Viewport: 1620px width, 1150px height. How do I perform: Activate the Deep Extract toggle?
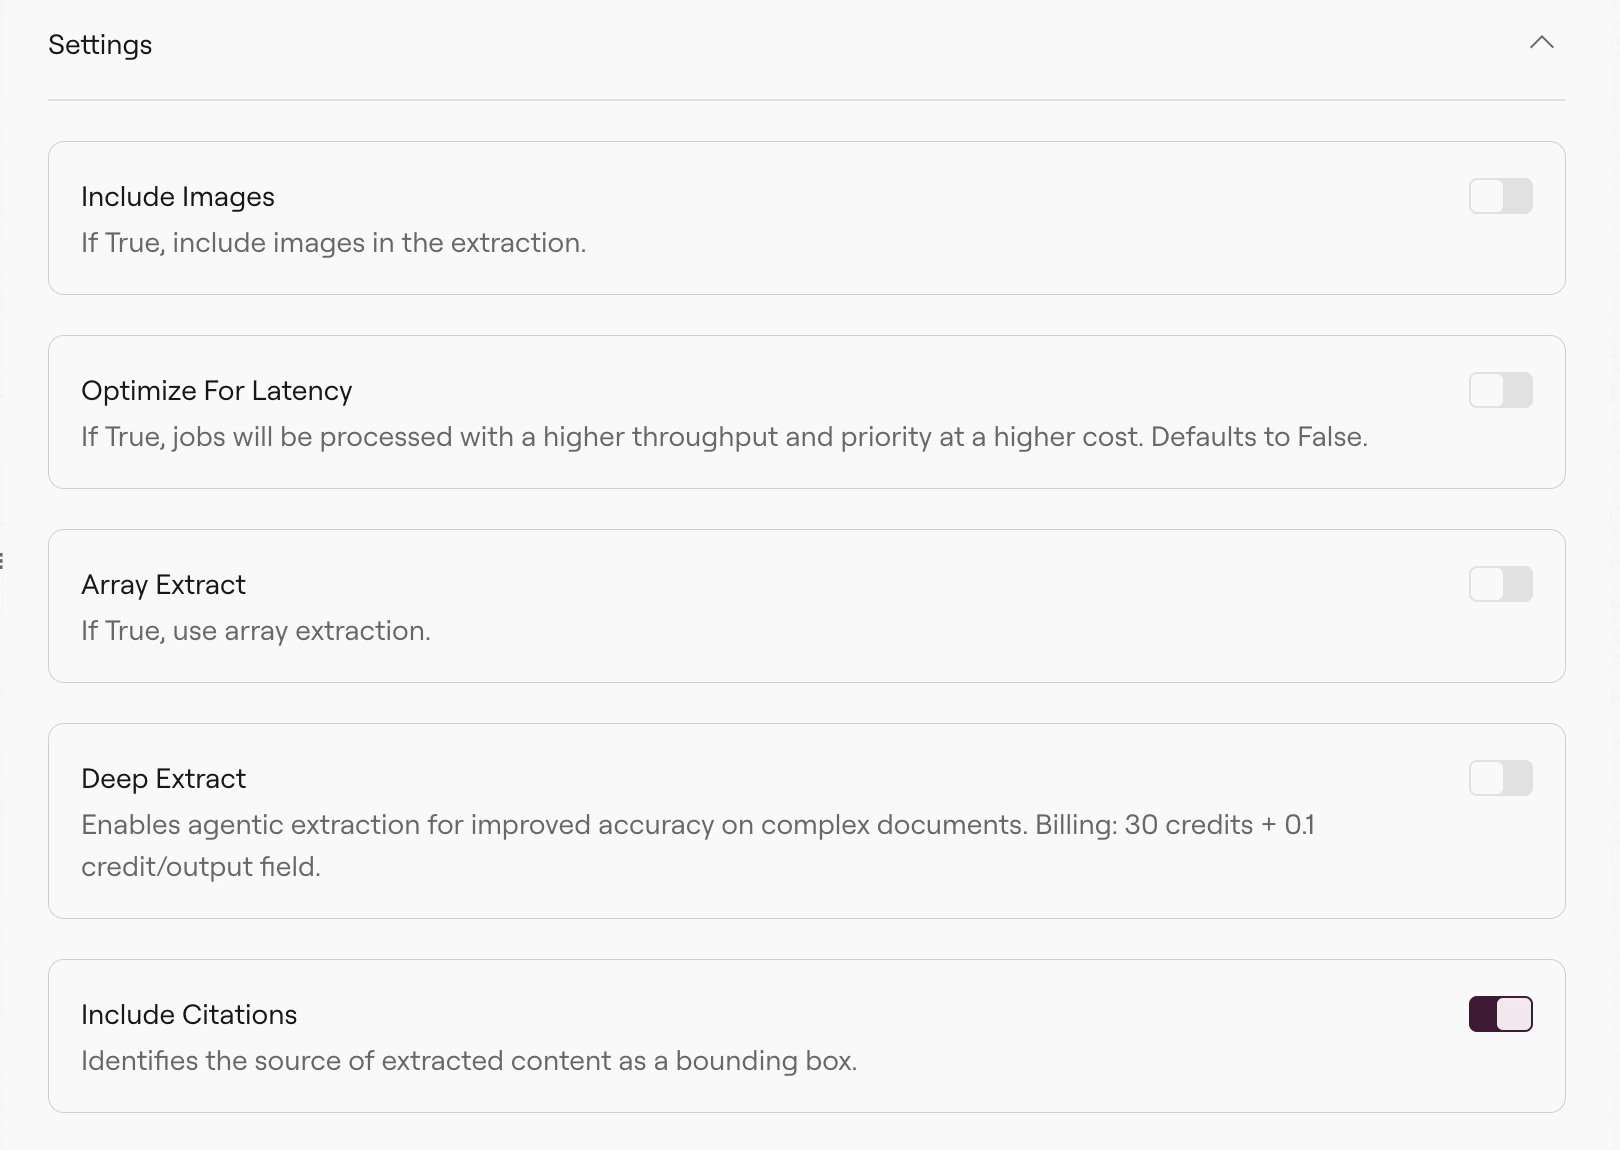point(1500,777)
